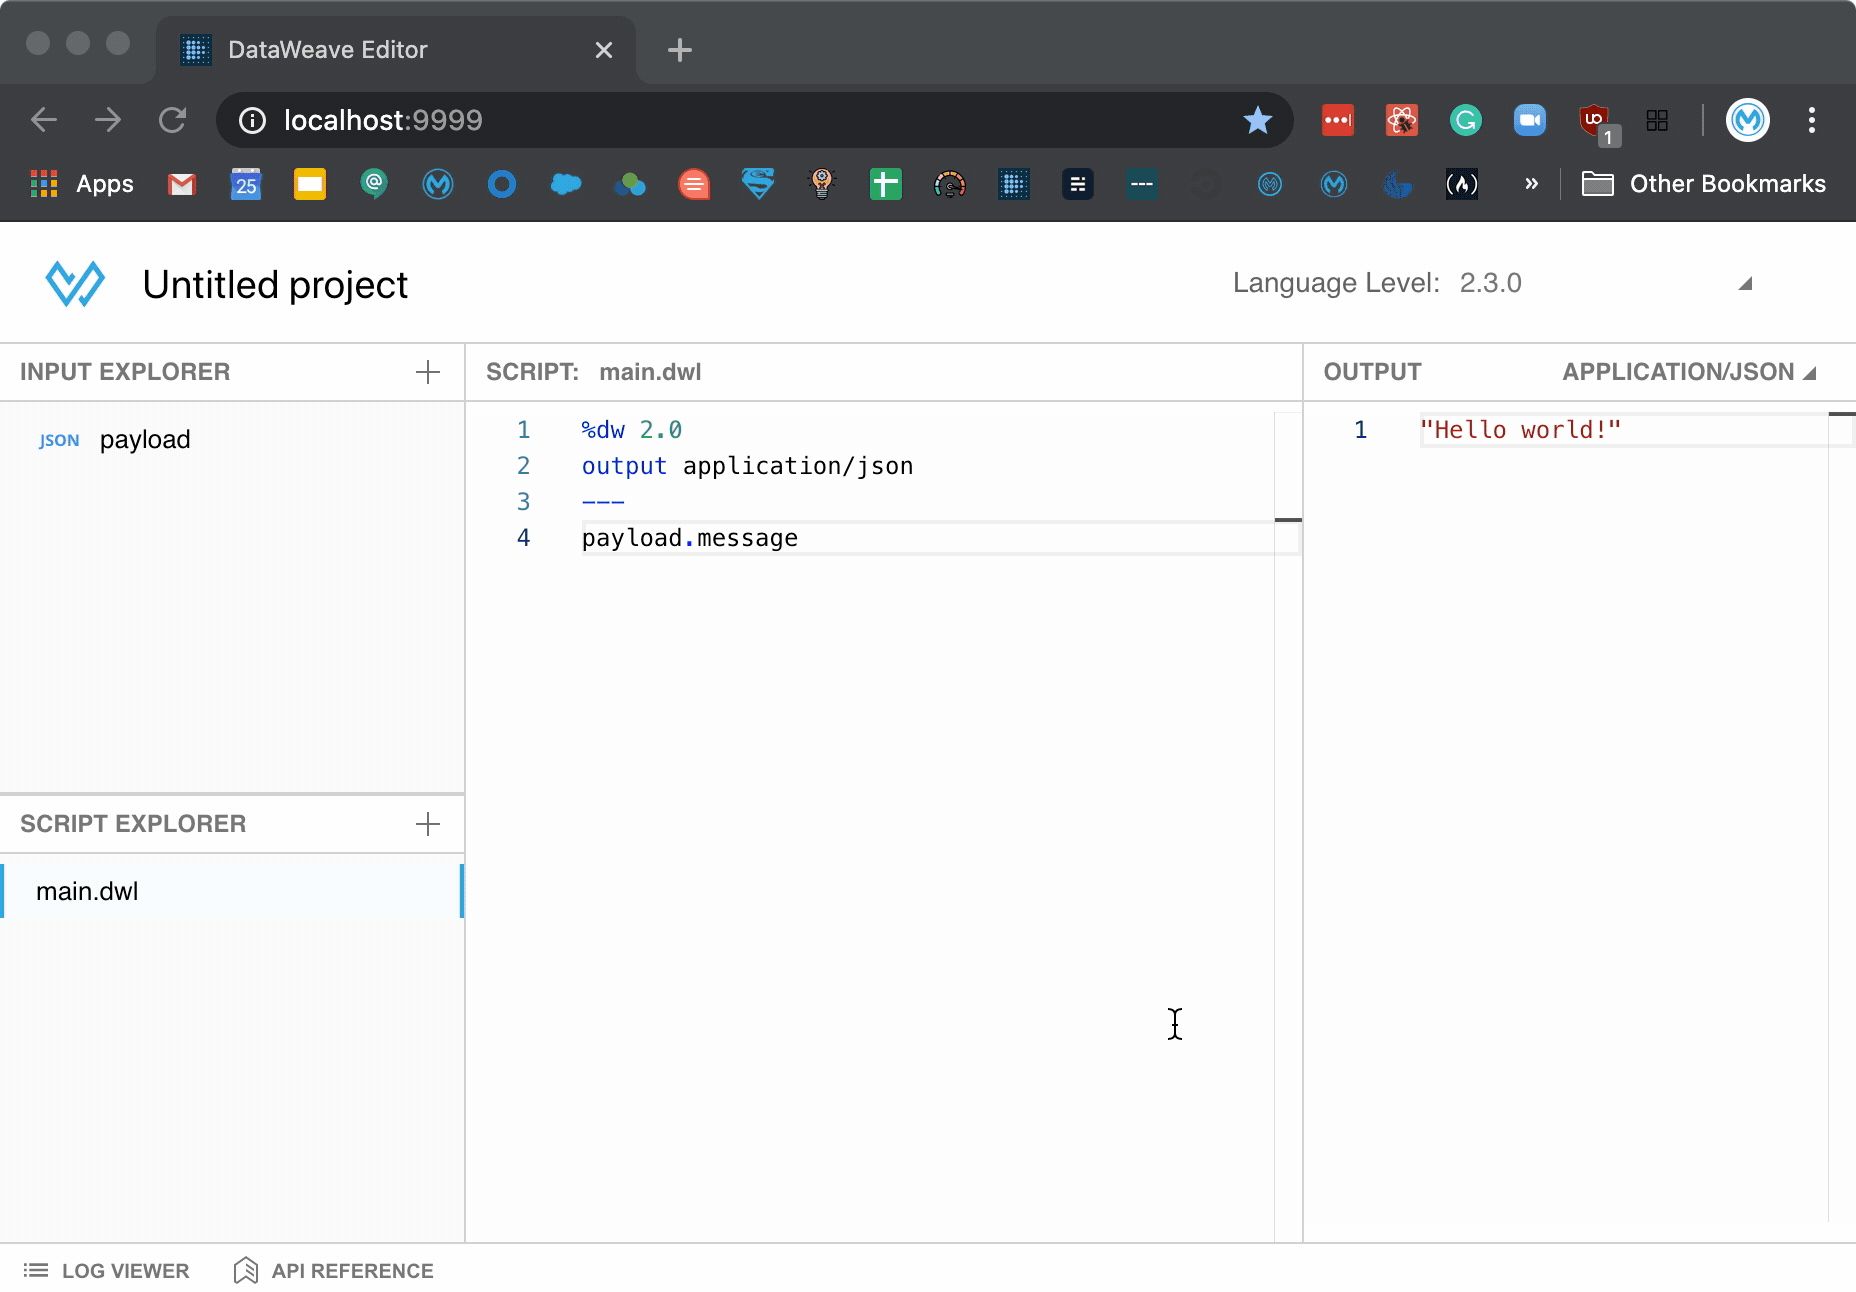
Task: Add a new script in Script Explorer
Action: (427, 824)
